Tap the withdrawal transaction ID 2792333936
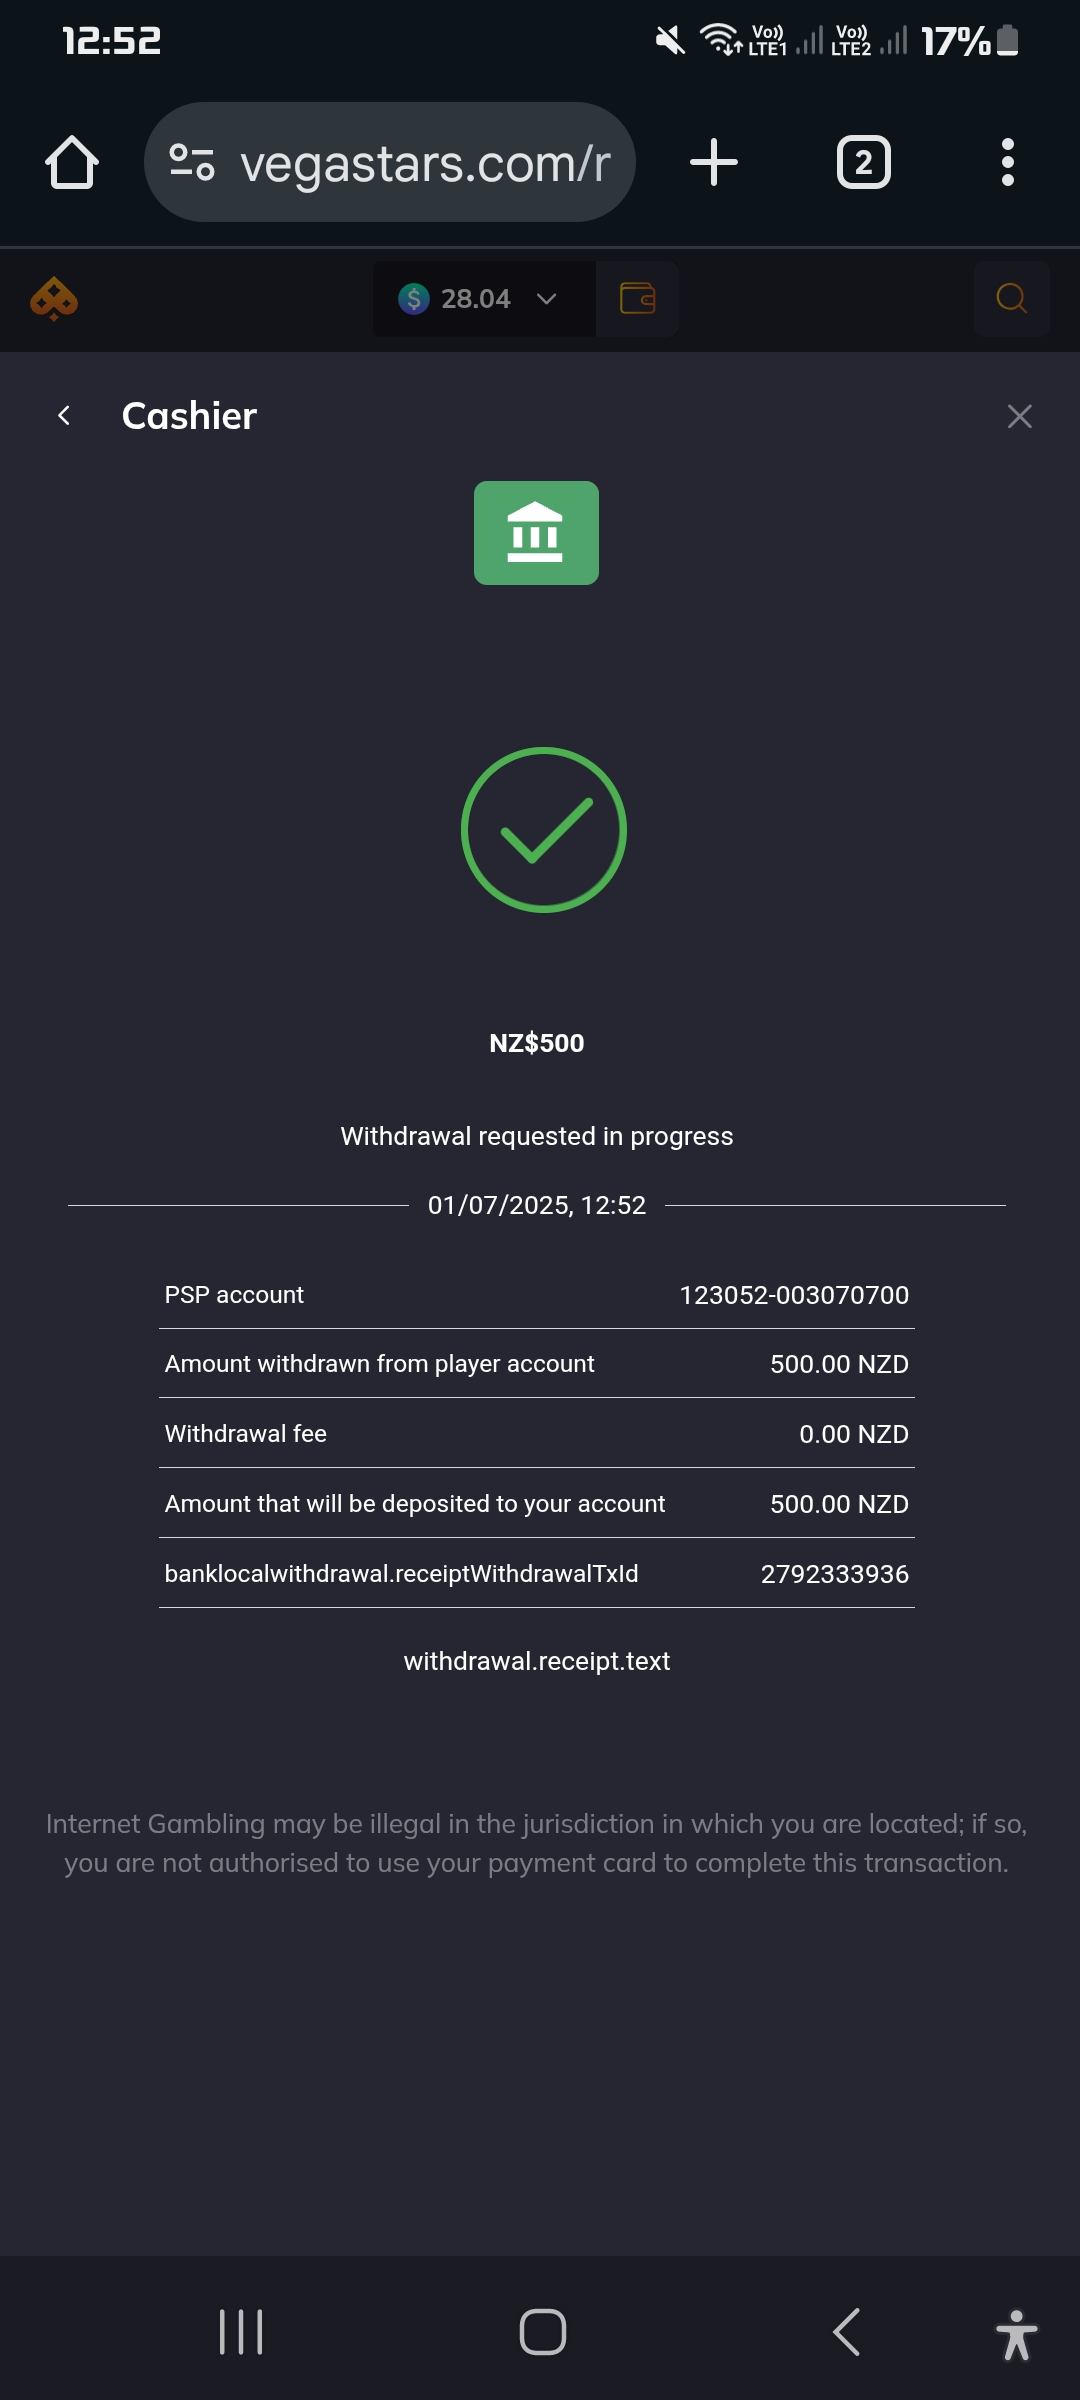1080x2400 pixels. 834,1574
